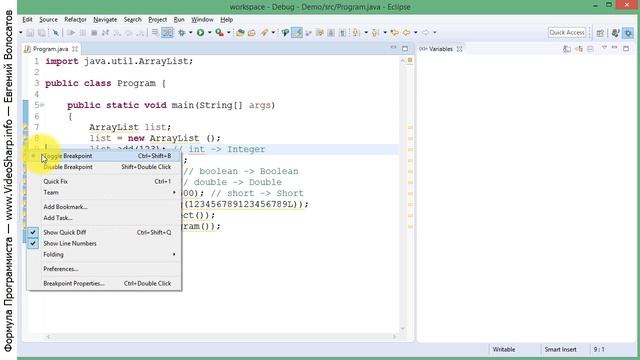Screen dimensions: 640x360
Task: Uncheck Show Line Numbers option
Action: [x=104, y=243]
